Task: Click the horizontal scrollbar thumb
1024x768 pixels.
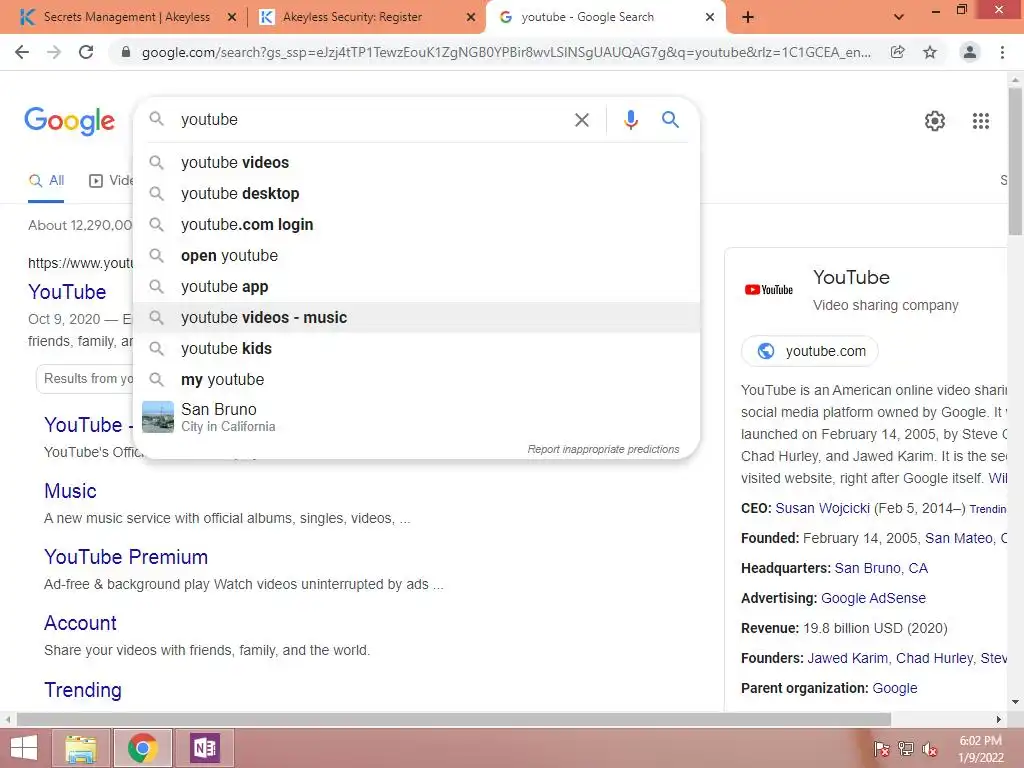Action: [x=454, y=719]
